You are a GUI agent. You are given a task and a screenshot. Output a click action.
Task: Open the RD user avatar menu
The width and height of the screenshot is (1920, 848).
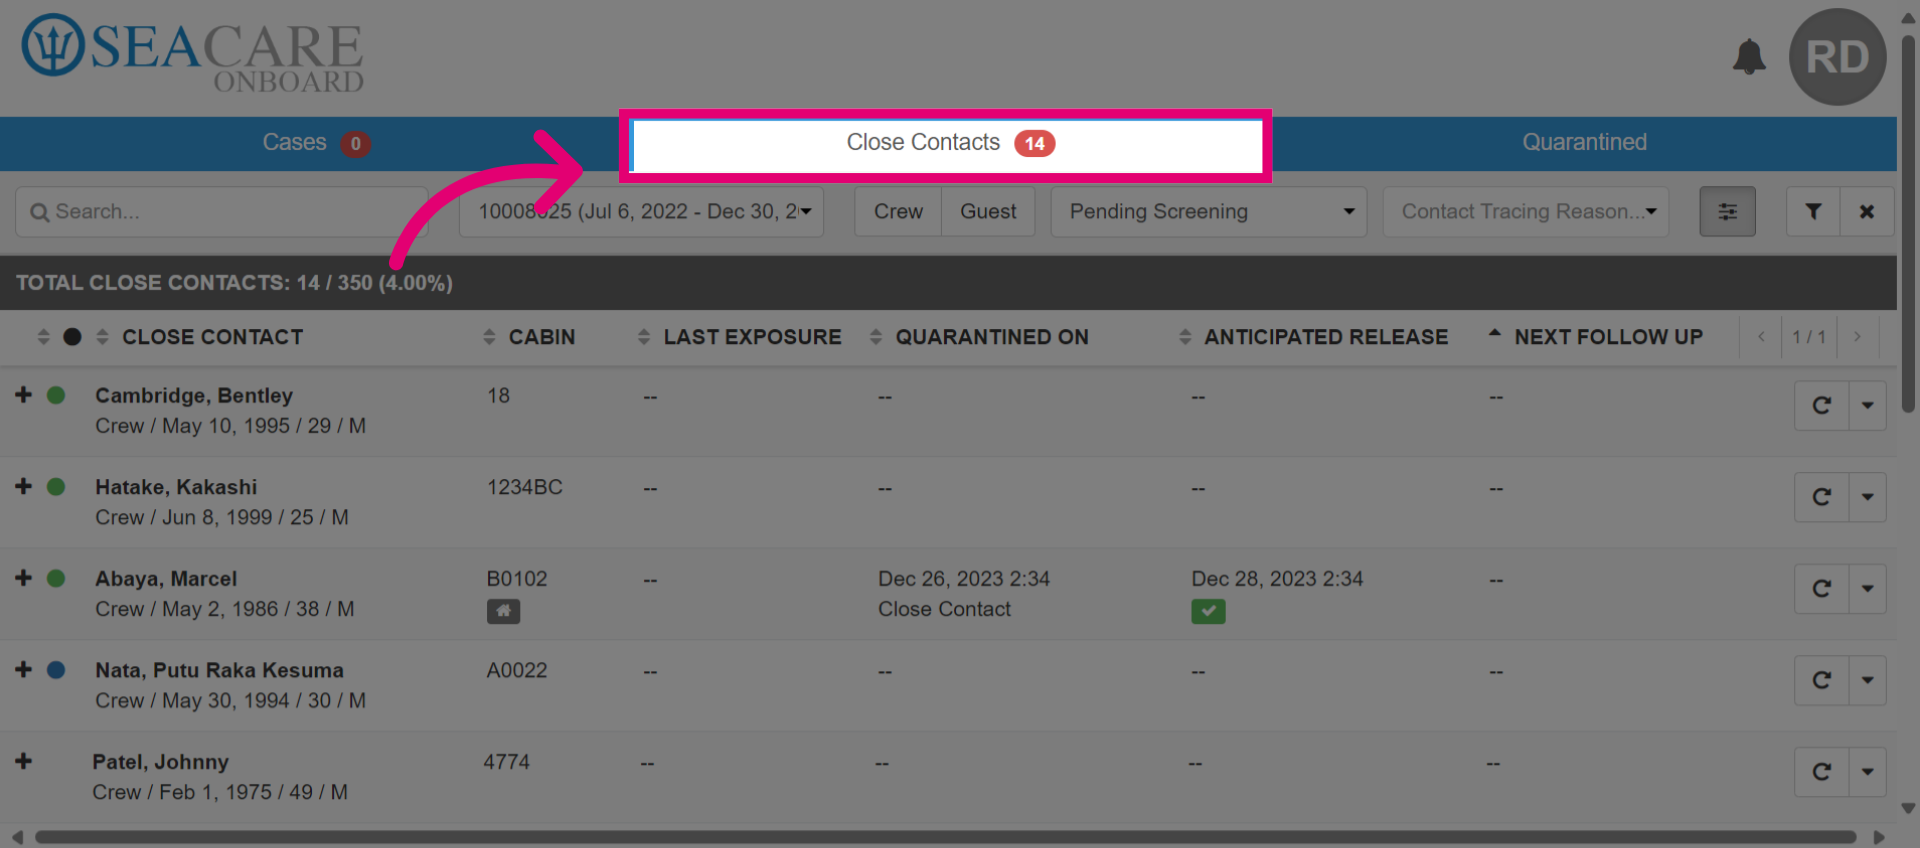[1837, 57]
